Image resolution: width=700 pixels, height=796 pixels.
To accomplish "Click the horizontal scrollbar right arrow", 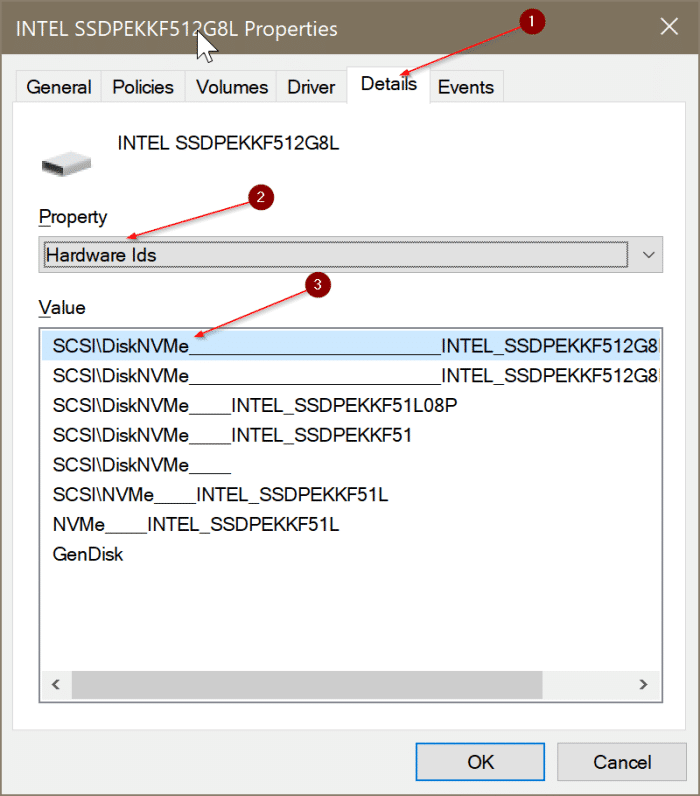I will point(644,684).
